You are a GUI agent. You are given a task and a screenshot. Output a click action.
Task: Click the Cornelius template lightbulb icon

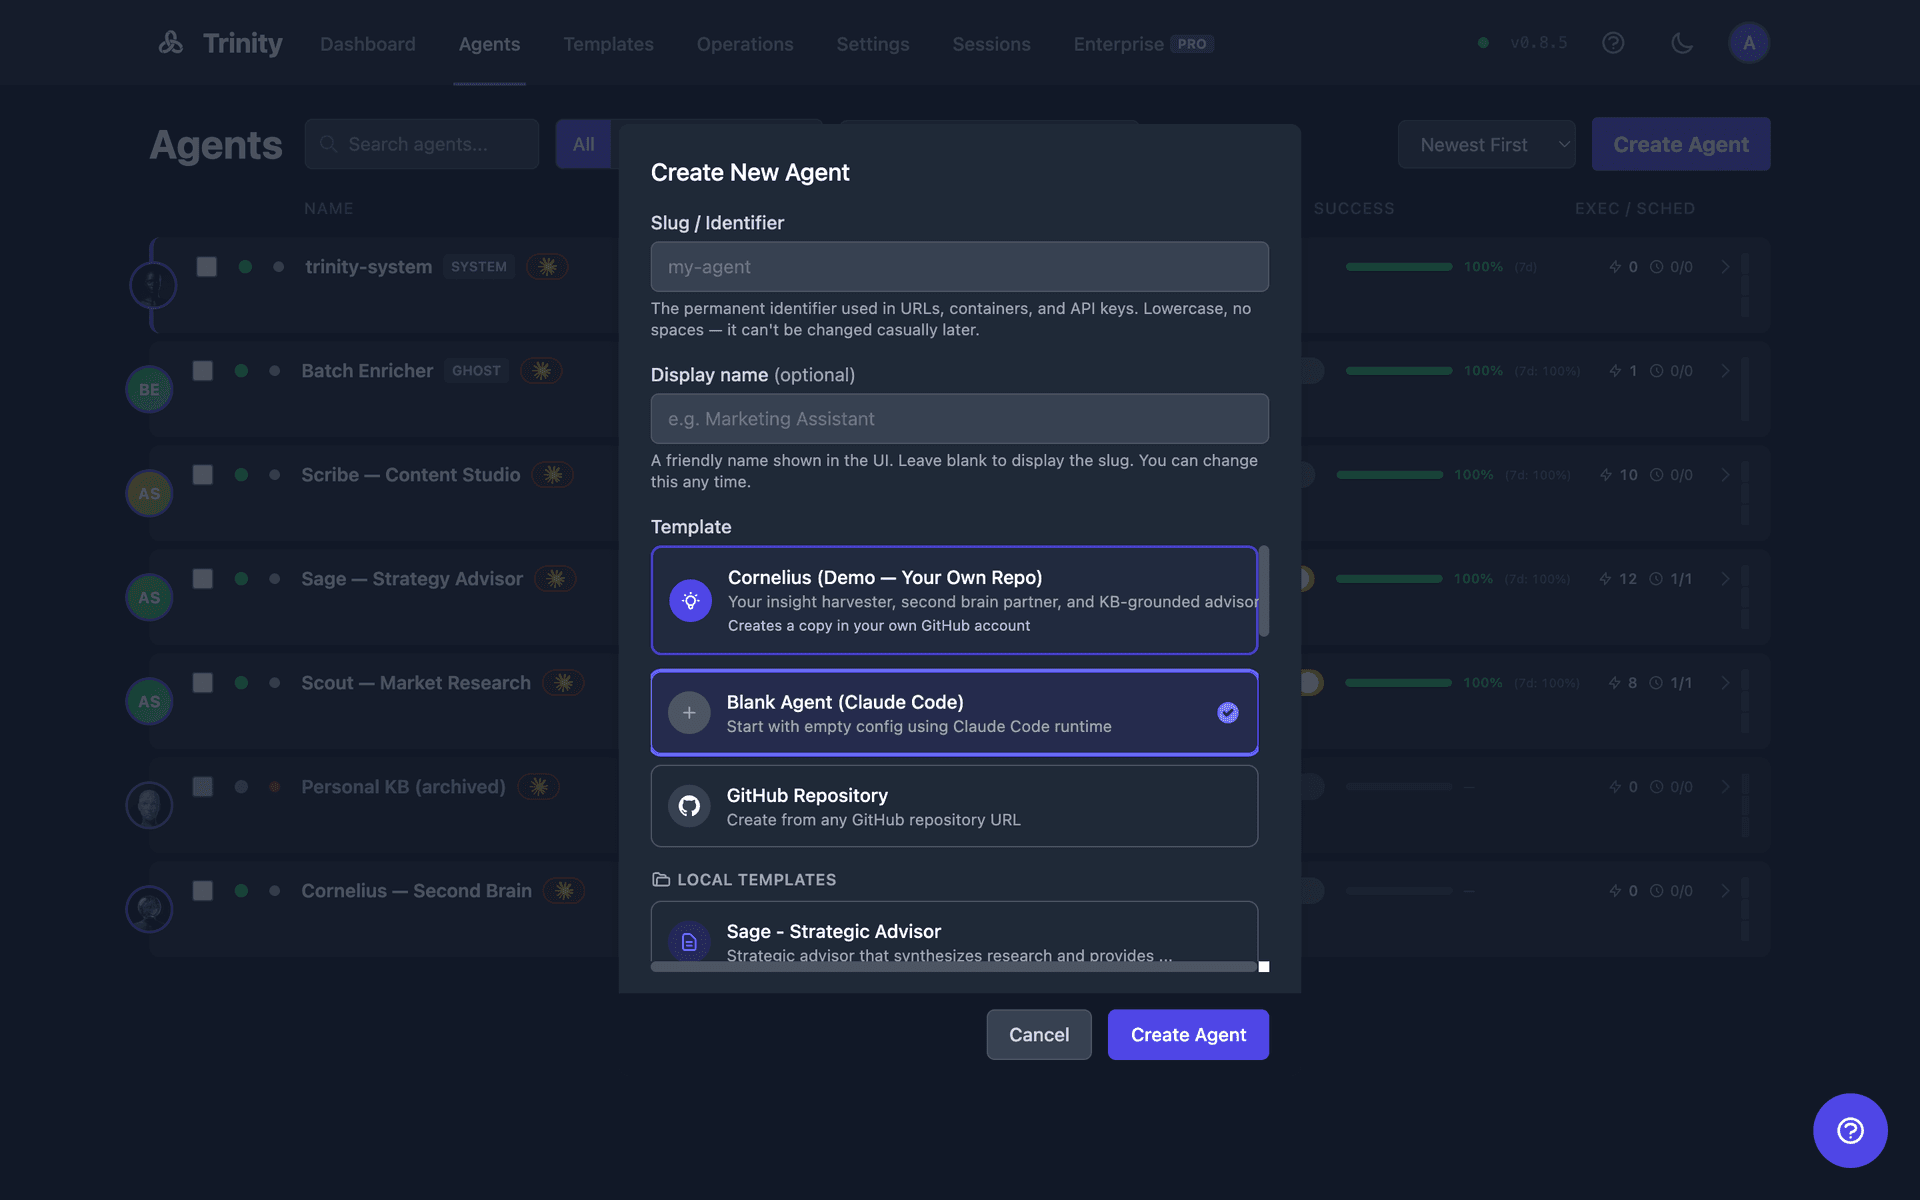690,601
